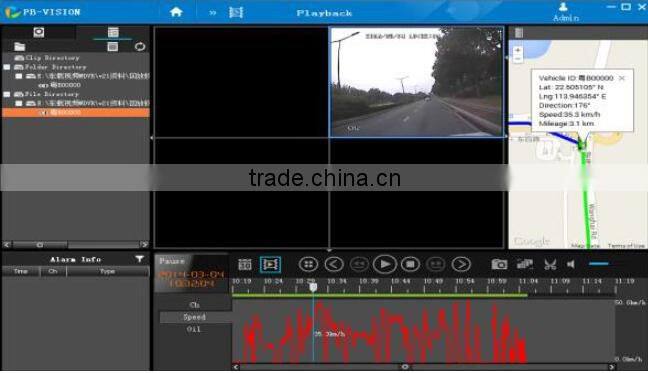Stop the playback

(x=410, y=264)
